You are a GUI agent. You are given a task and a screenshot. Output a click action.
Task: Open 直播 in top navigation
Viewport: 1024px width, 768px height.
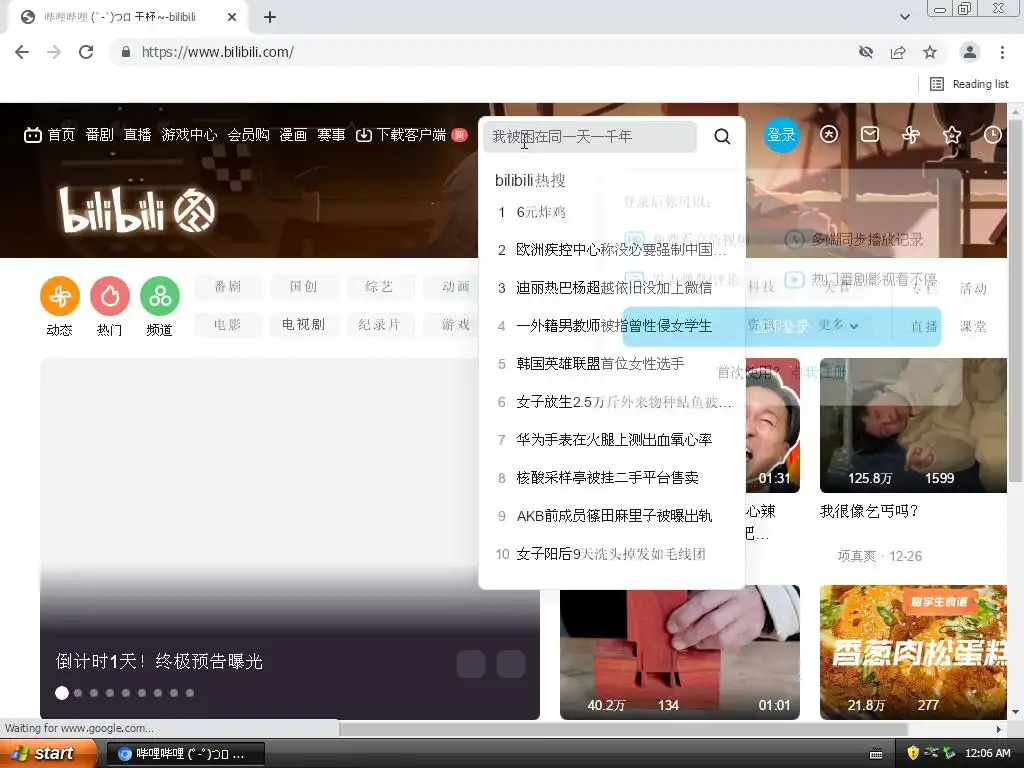tap(137, 135)
